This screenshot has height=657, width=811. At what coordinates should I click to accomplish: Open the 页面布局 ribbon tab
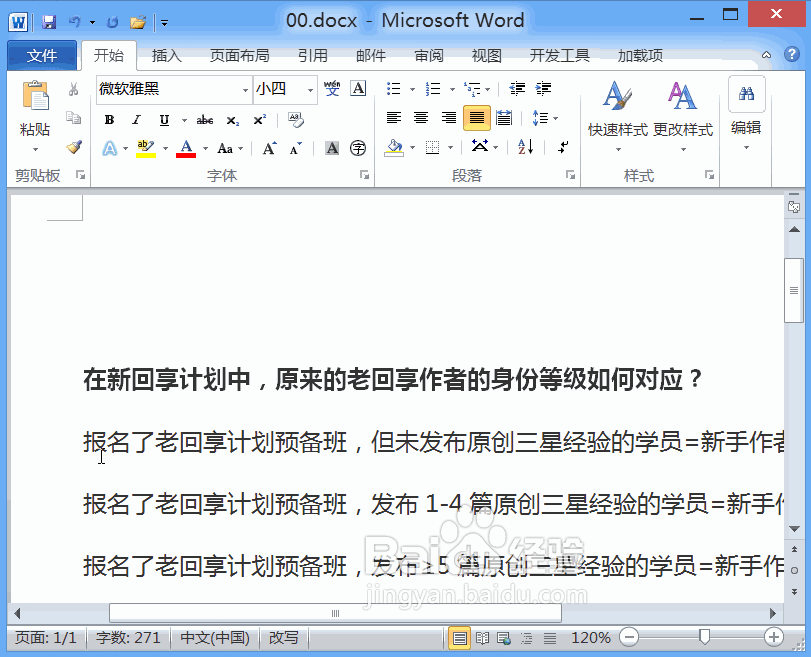tap(240, 56)
